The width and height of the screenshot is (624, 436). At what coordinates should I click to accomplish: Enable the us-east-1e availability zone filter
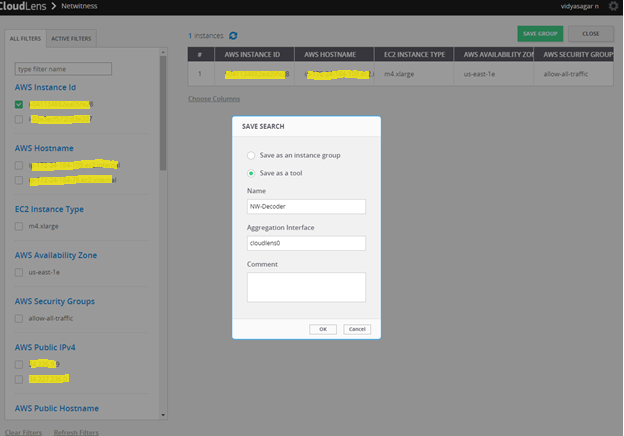[x=19, y=272]
